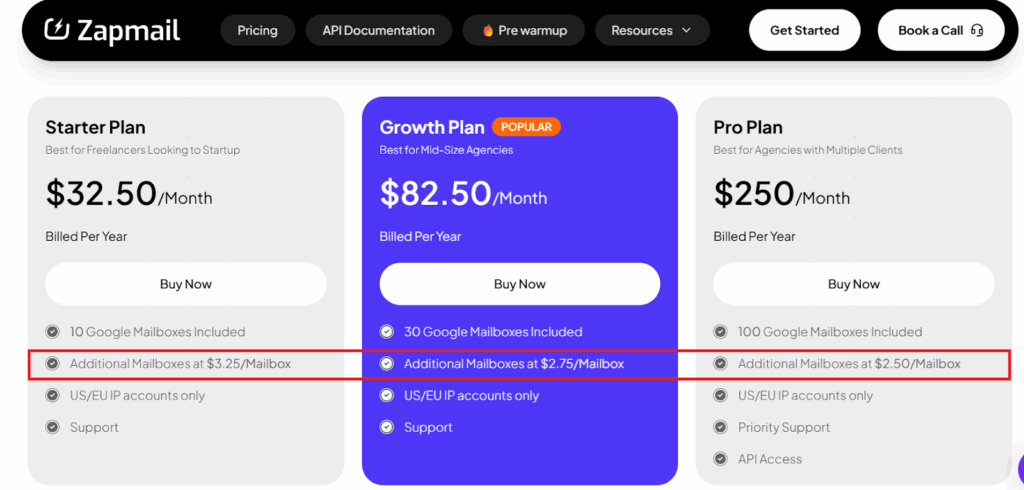Click the flame icon beside Pre warmup
The height and width of the screenshot is (490, 1024).
coord(488,31)
